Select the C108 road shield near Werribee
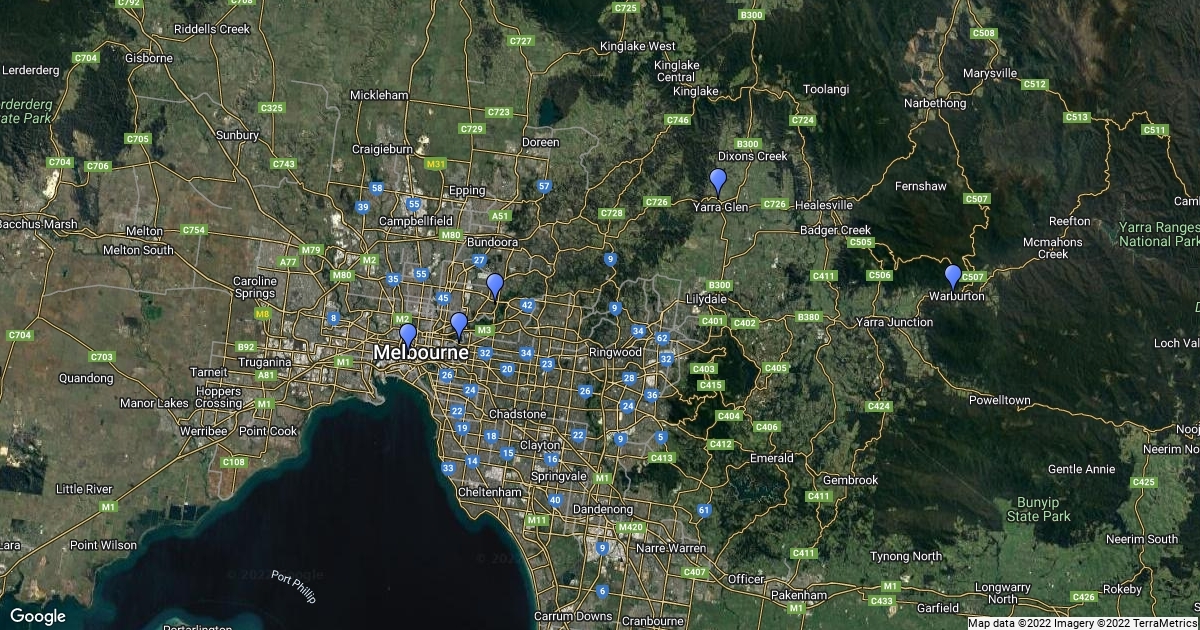Image resolution: width=1200 pixels, height=630 pixels. tap(233, 462)
